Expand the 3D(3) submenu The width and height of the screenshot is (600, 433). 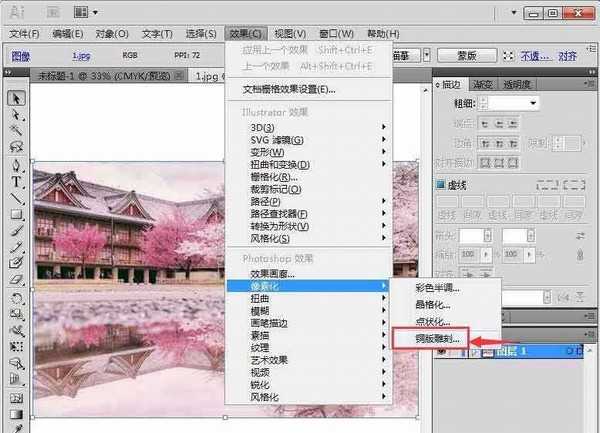click(383, 127)
